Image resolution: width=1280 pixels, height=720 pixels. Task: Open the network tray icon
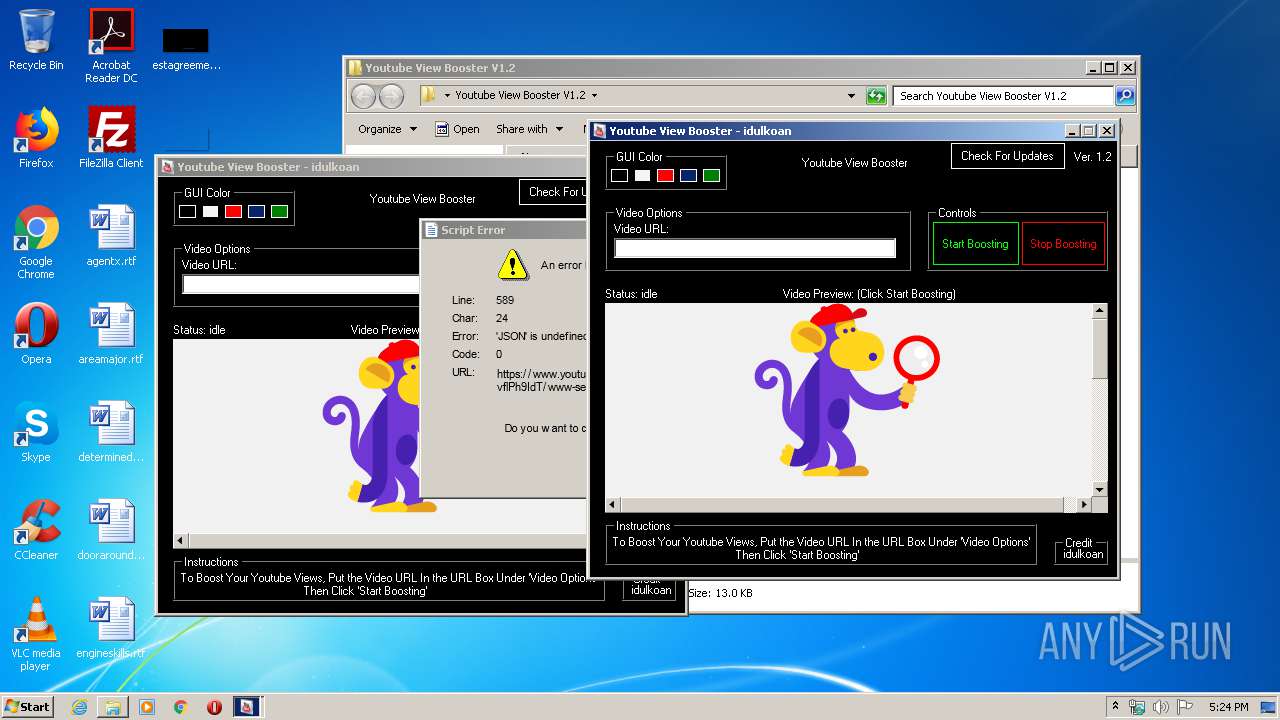coord(1138,707)
